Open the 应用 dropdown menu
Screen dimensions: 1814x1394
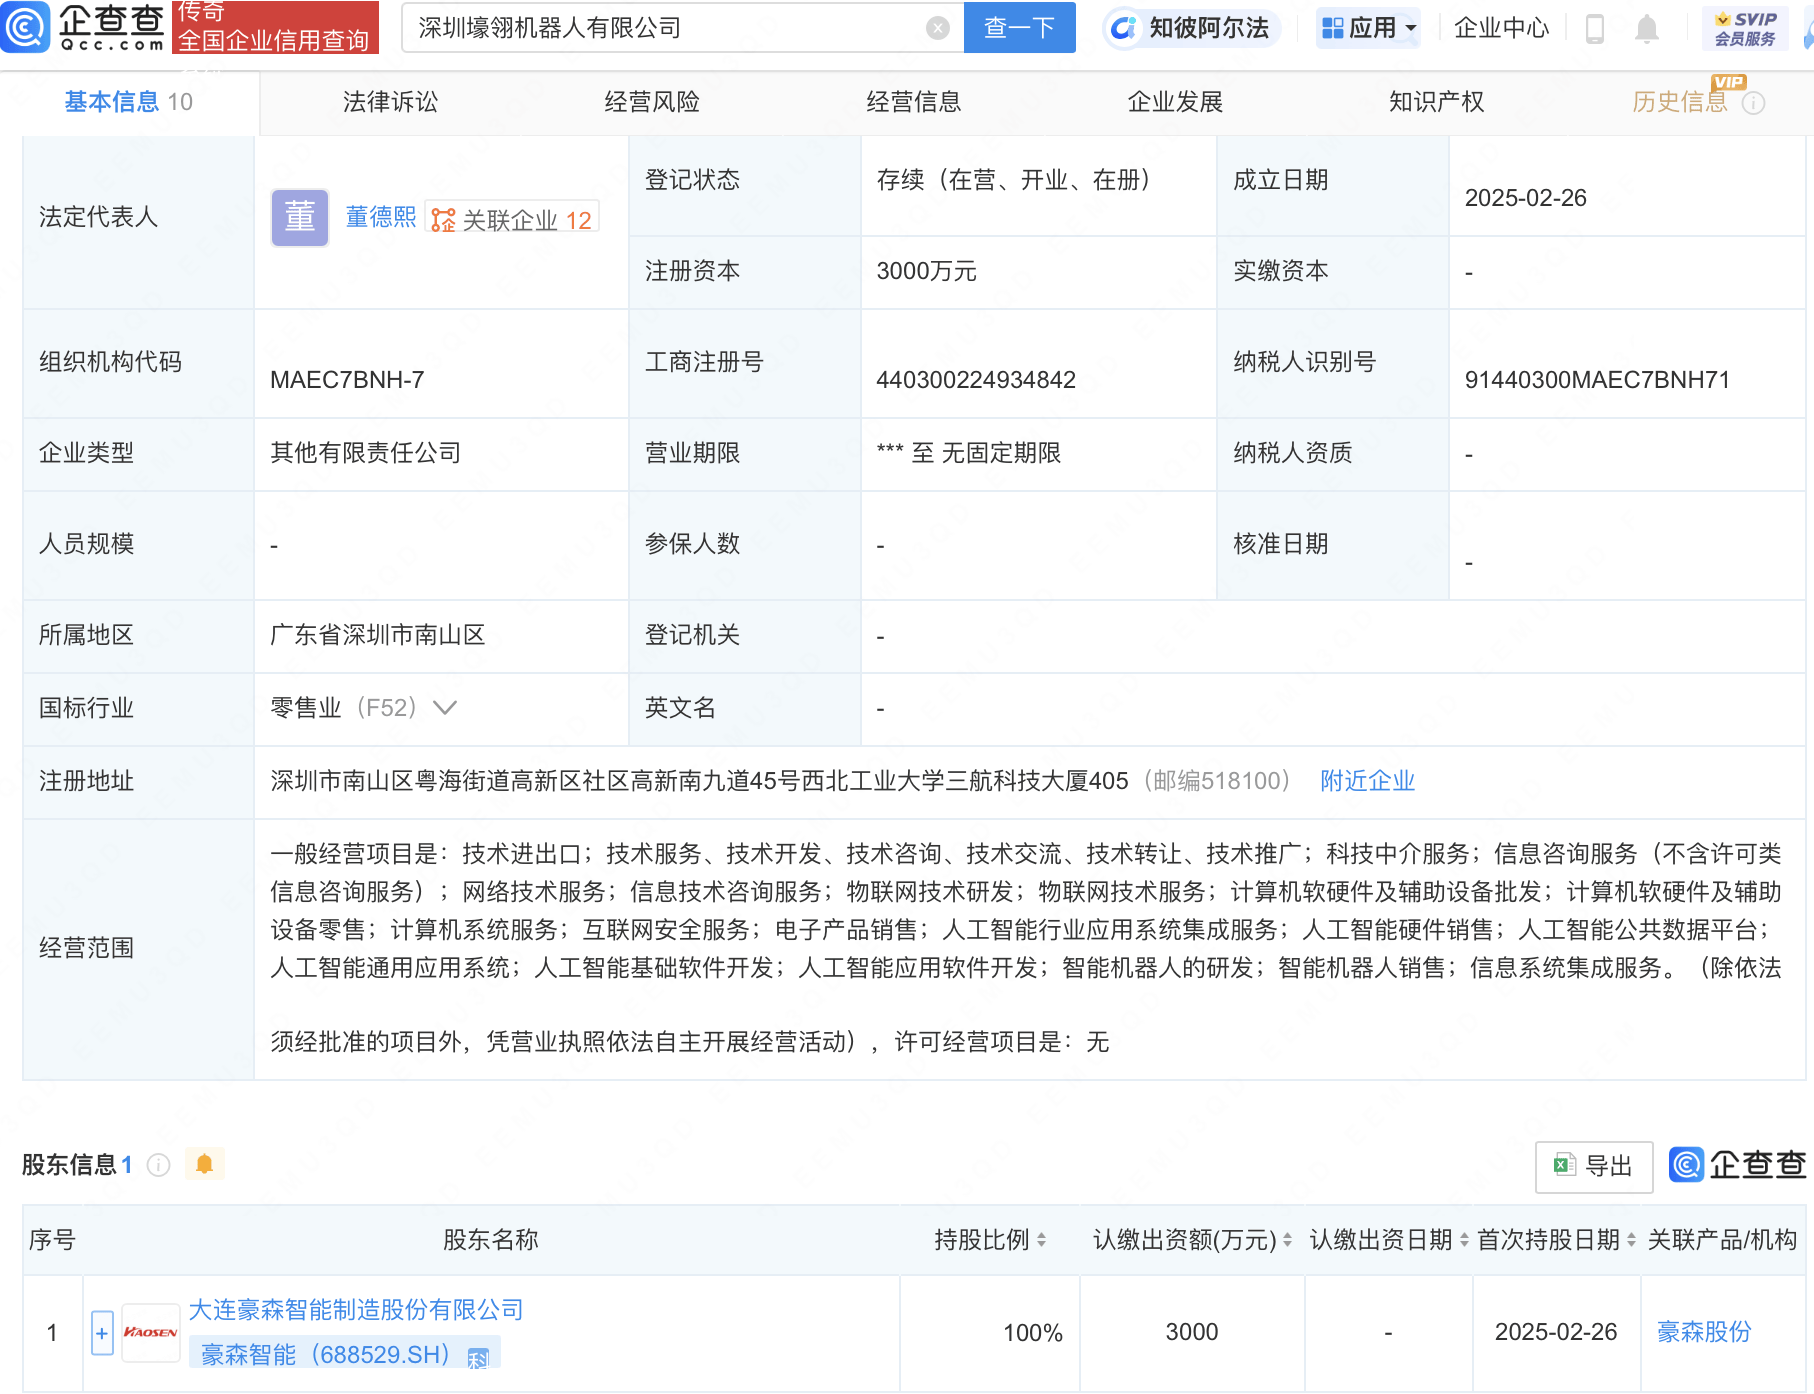click(x=1369, y=28)
